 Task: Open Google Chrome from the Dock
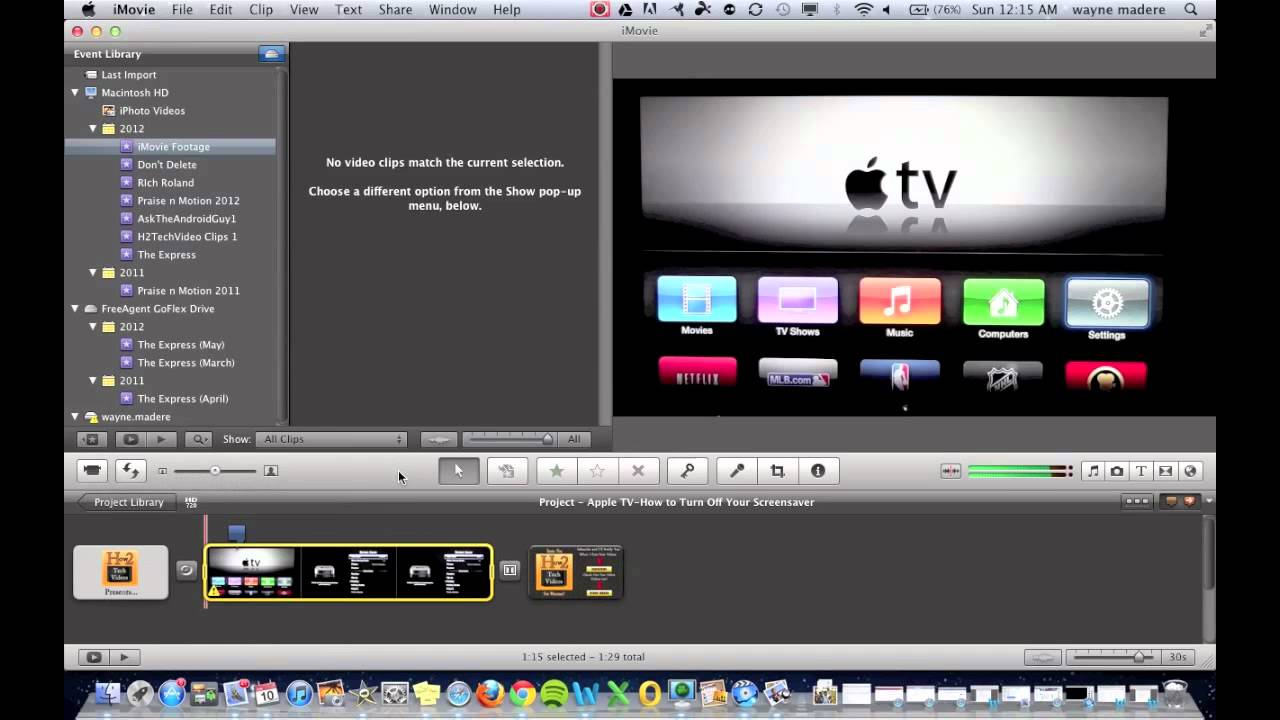522,693
